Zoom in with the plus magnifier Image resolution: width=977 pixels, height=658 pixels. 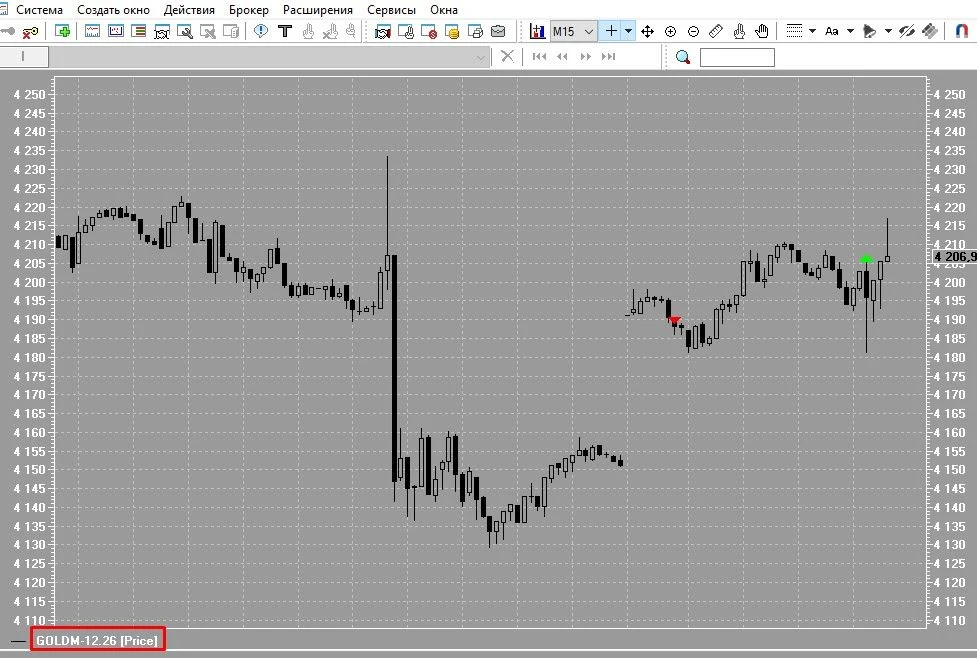(670, 31)
